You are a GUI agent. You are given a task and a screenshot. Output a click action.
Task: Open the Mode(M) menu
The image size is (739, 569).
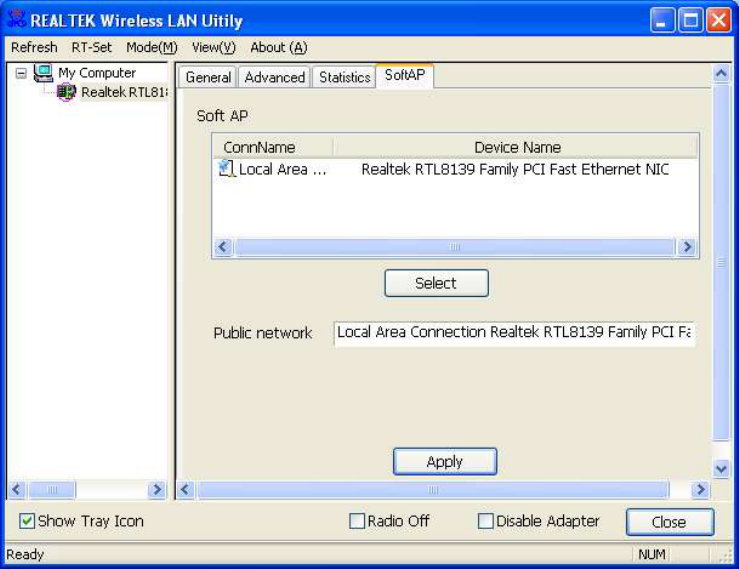[152, 48]
